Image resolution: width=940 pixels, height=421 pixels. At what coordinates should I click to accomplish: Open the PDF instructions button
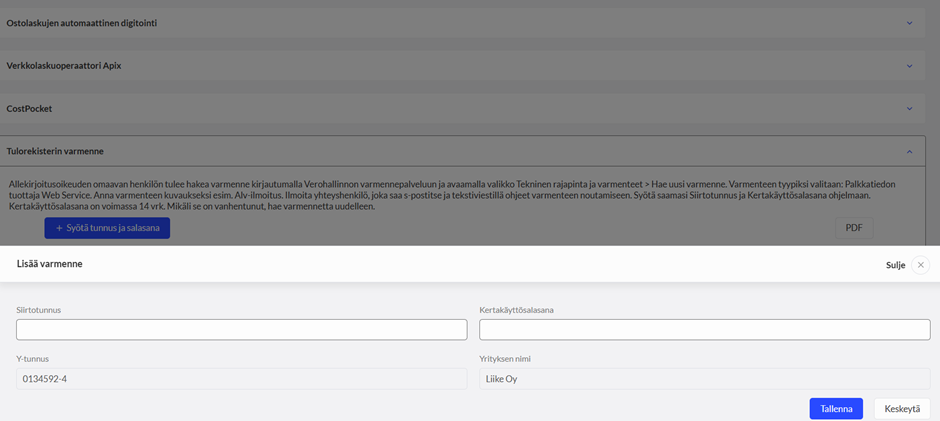pos(854,228)
